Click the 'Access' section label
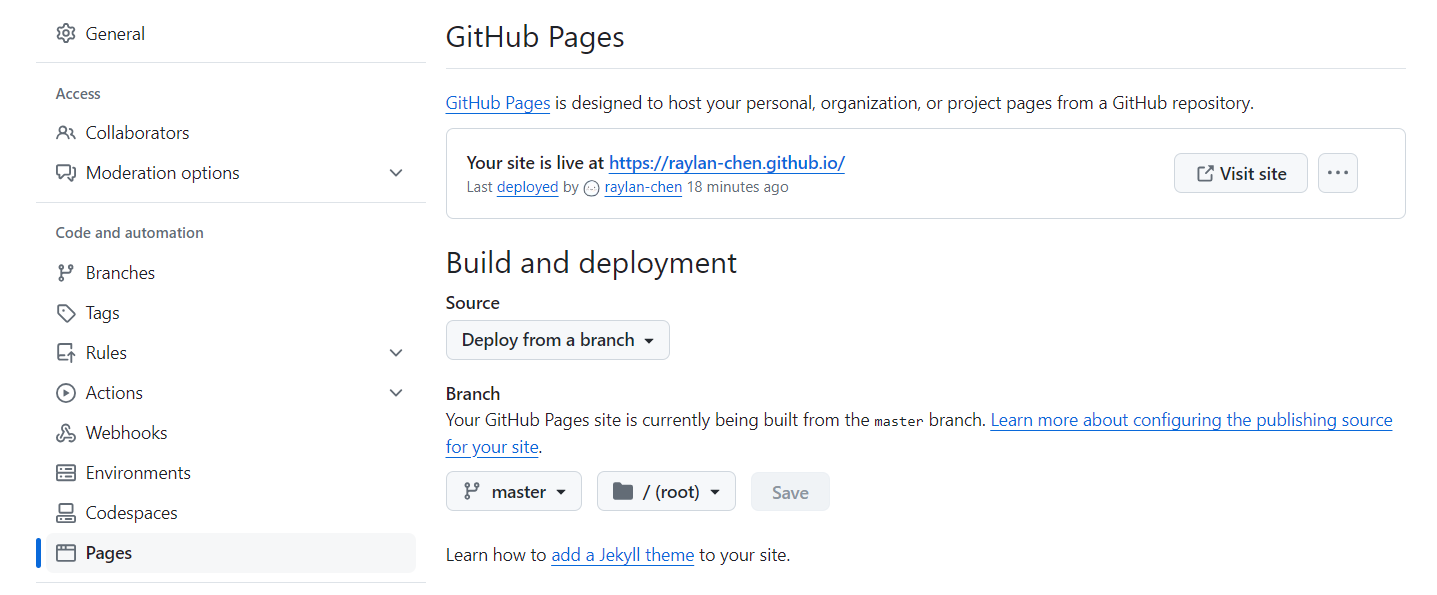The image size is (1437, 595). point(78,93)
